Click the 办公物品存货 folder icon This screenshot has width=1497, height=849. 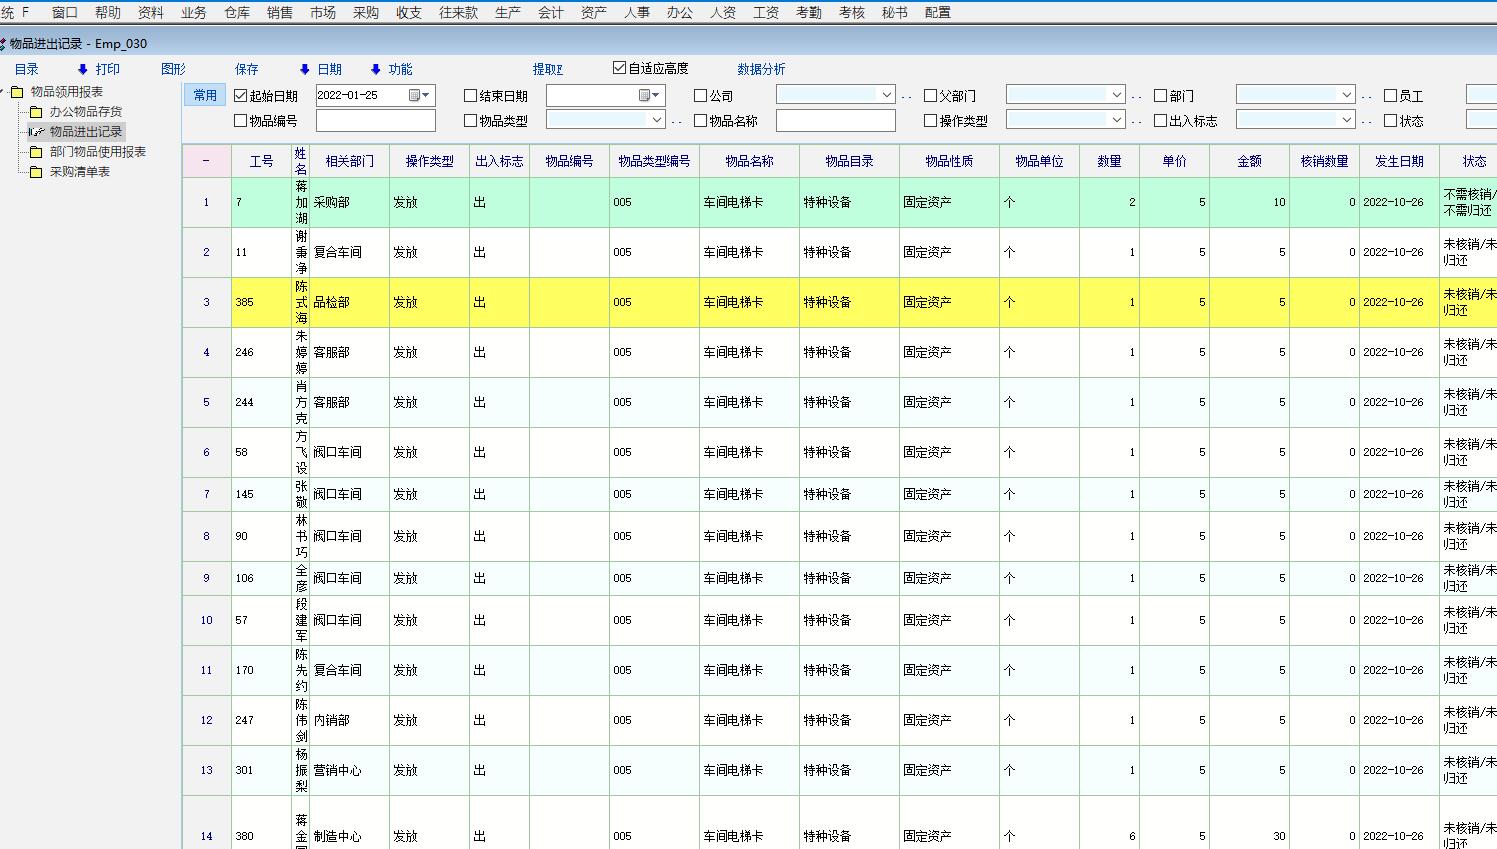click(36, 112)
